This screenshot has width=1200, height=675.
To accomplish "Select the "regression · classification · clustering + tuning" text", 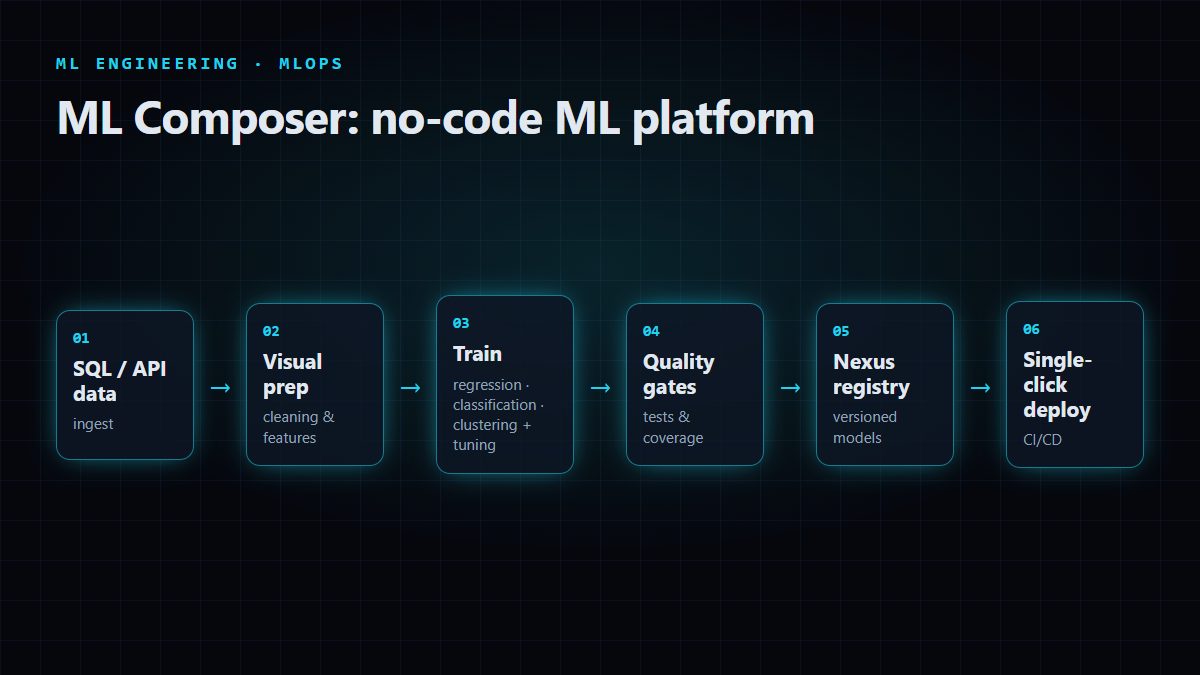I will (x=499, y=415).
